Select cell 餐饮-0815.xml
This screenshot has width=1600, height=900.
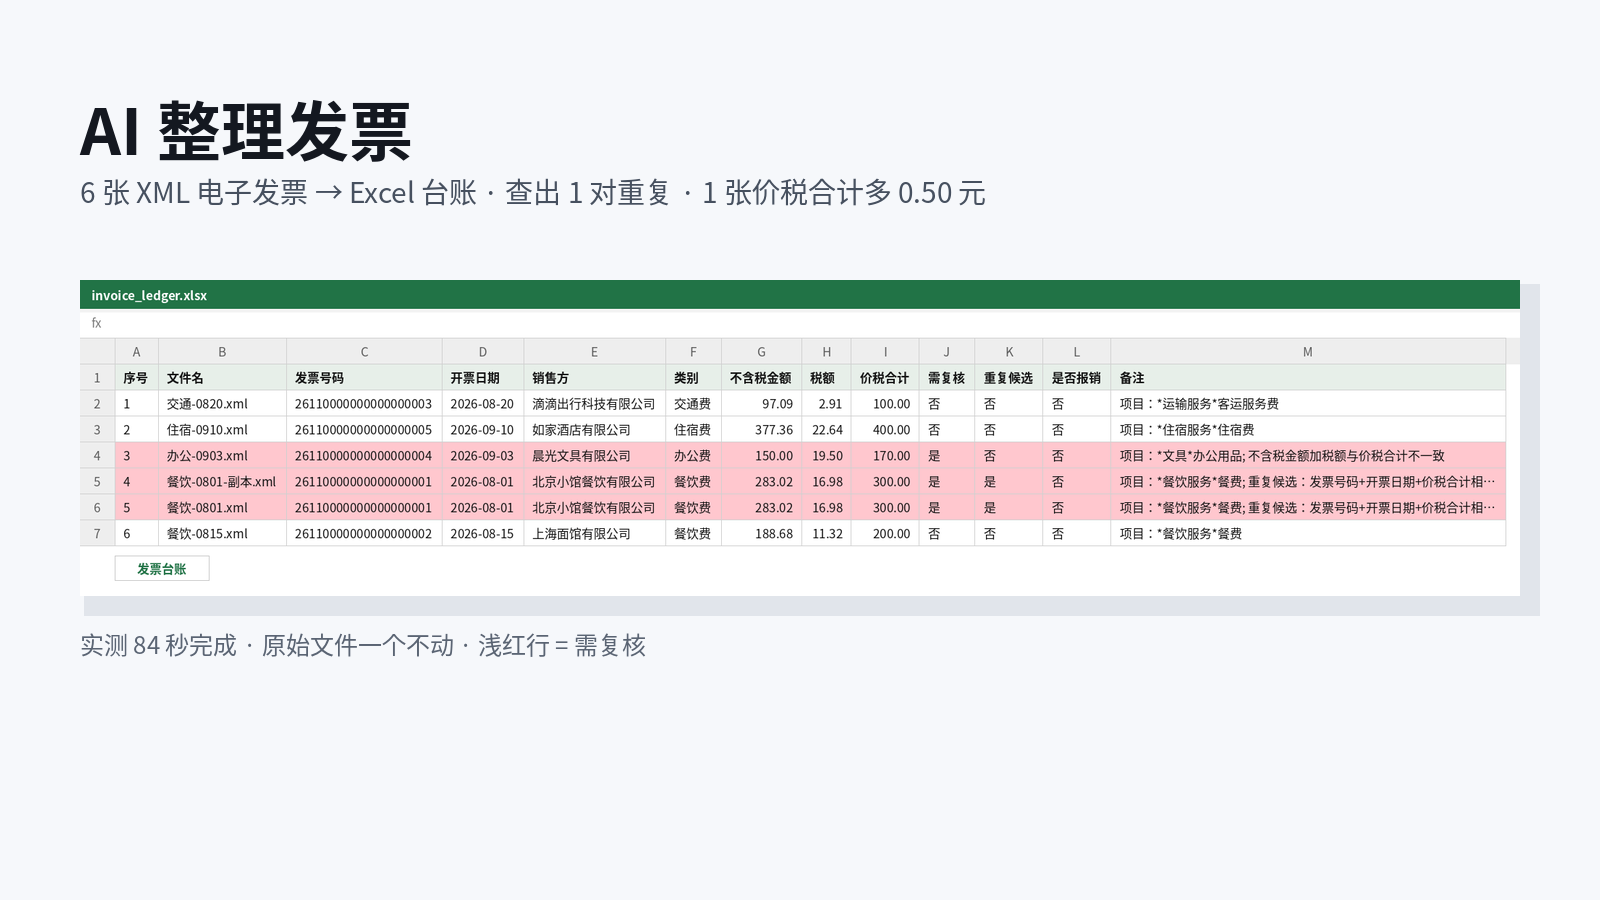click(223, 534)
